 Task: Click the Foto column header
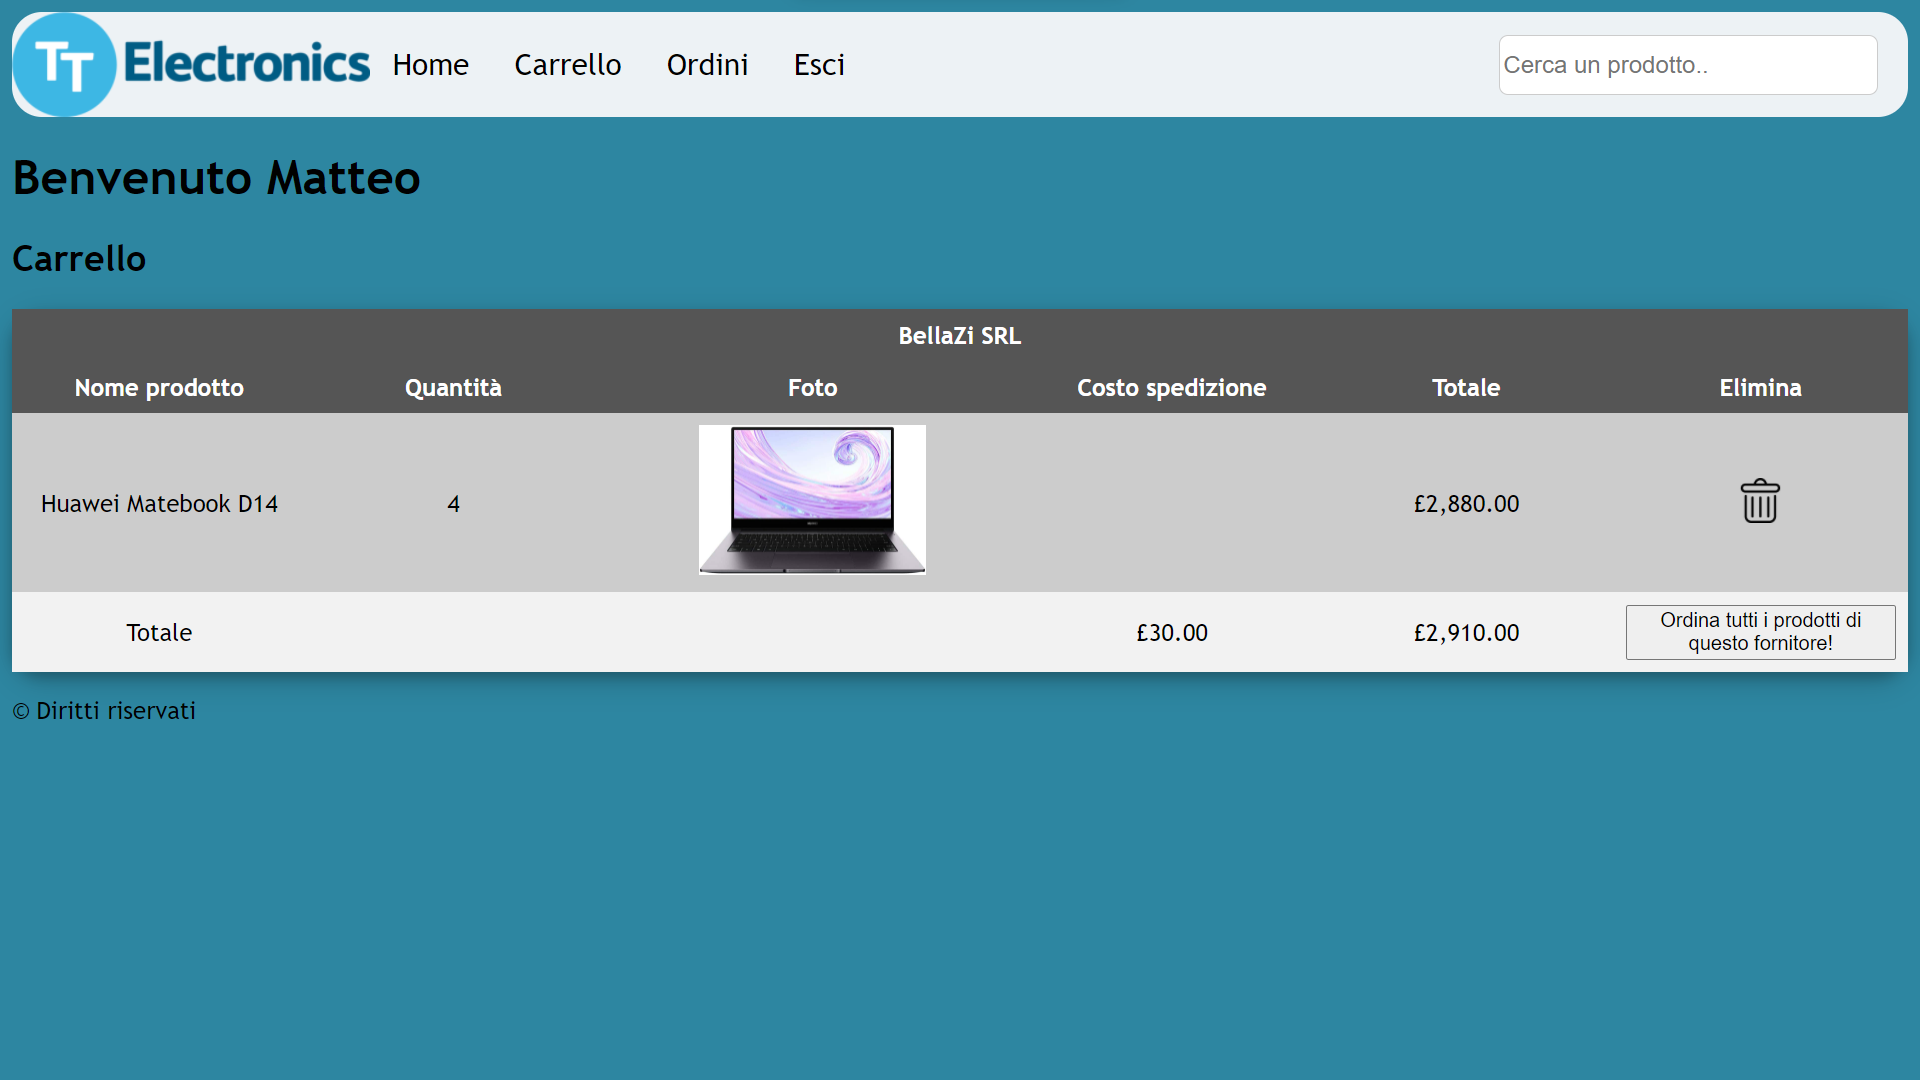point(812,388)
